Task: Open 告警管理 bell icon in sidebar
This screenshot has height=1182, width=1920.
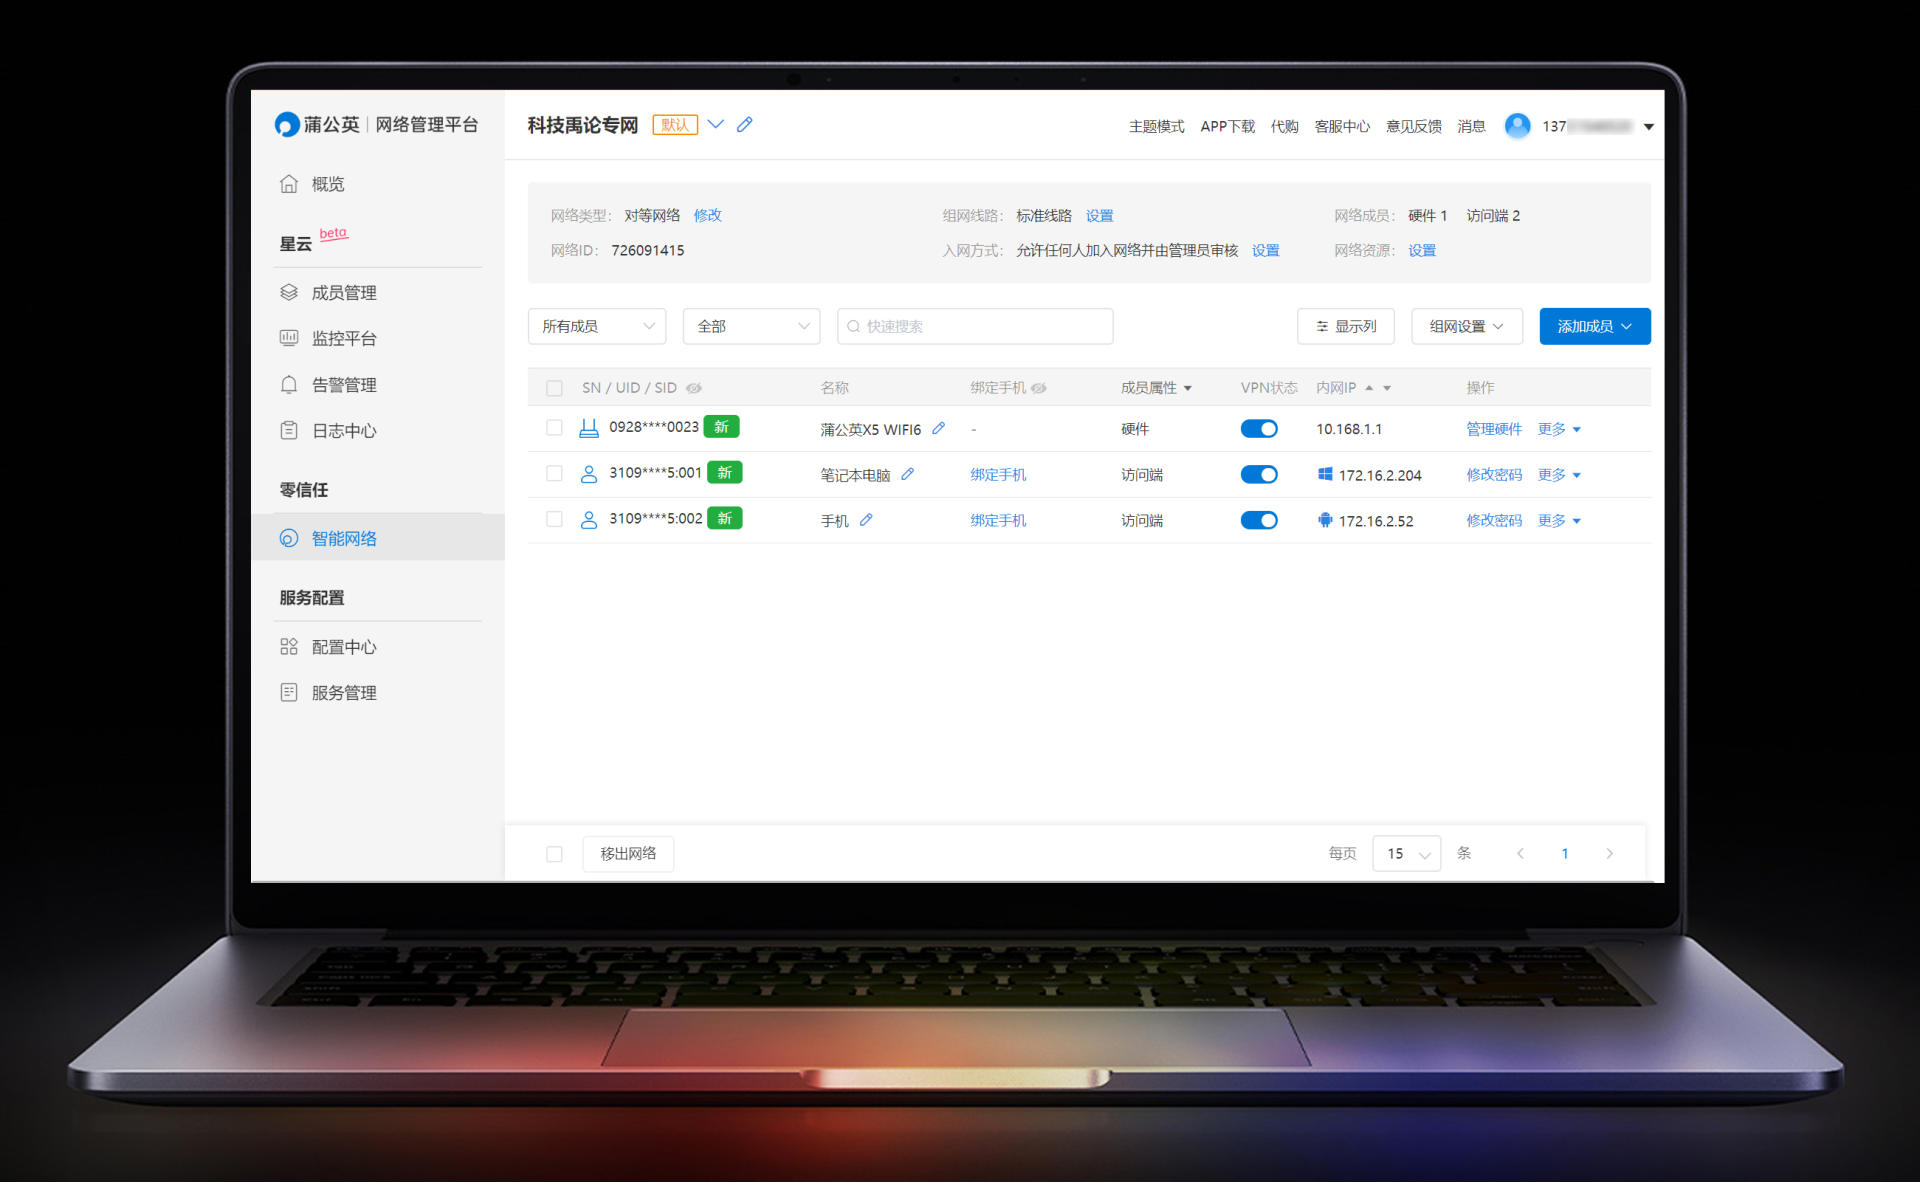Action: click(x=289, y=385)
